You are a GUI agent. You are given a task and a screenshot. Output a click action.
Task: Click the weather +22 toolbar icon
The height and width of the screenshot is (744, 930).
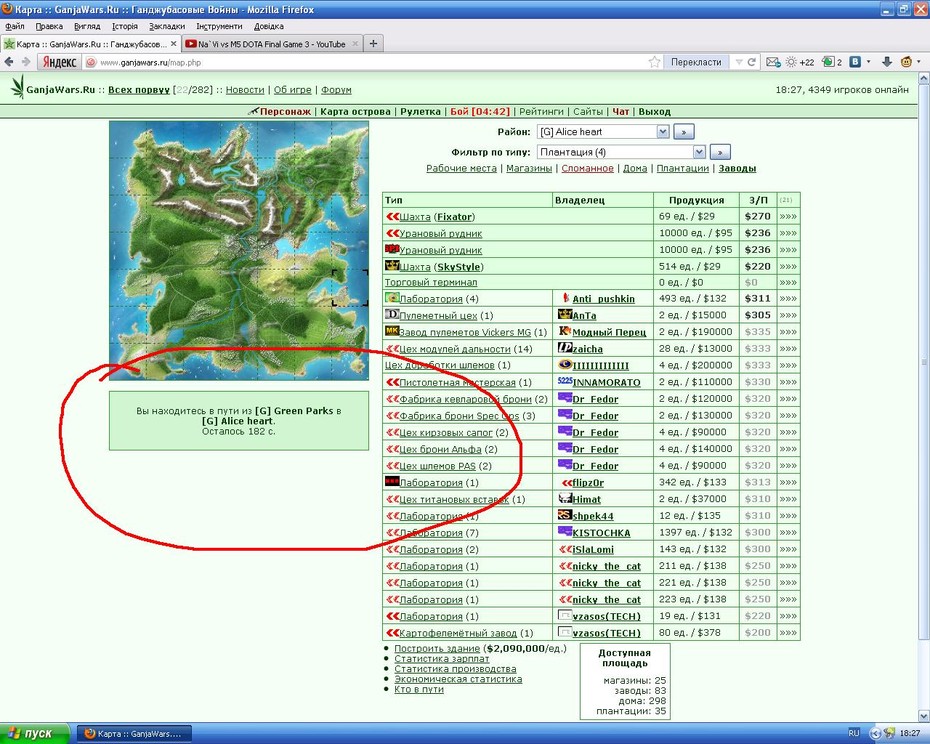(800, 62)
